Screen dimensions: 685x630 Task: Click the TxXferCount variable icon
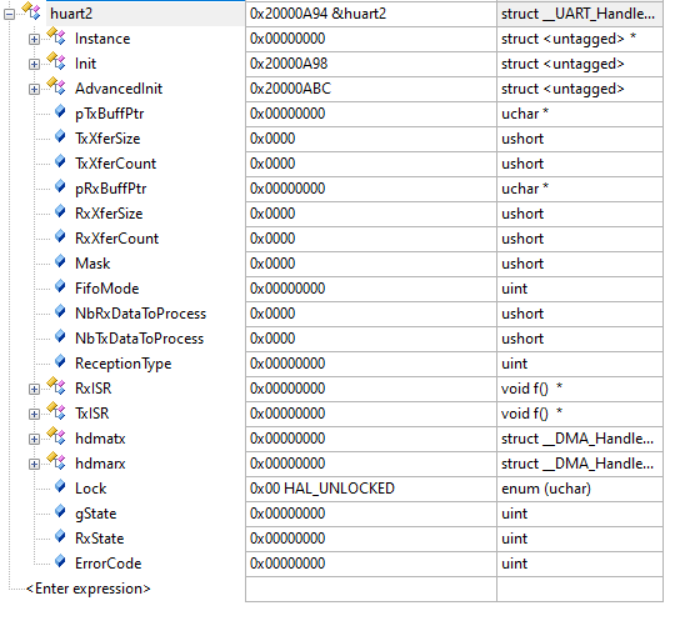coord(60,162)
